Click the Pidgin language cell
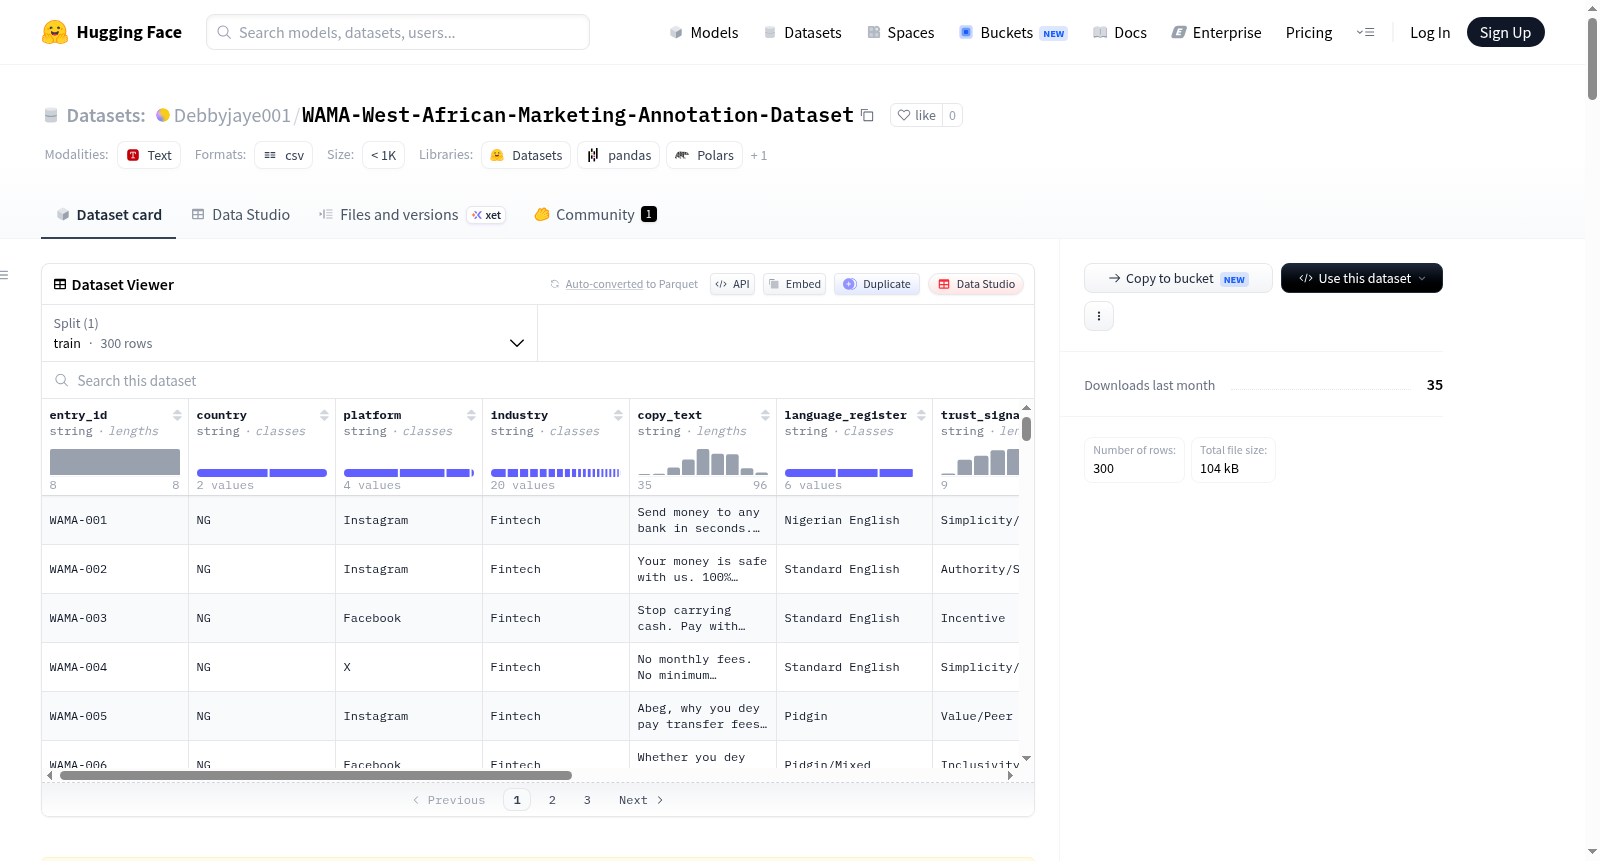Screen dimensions: 1600x861 (854, 716)
